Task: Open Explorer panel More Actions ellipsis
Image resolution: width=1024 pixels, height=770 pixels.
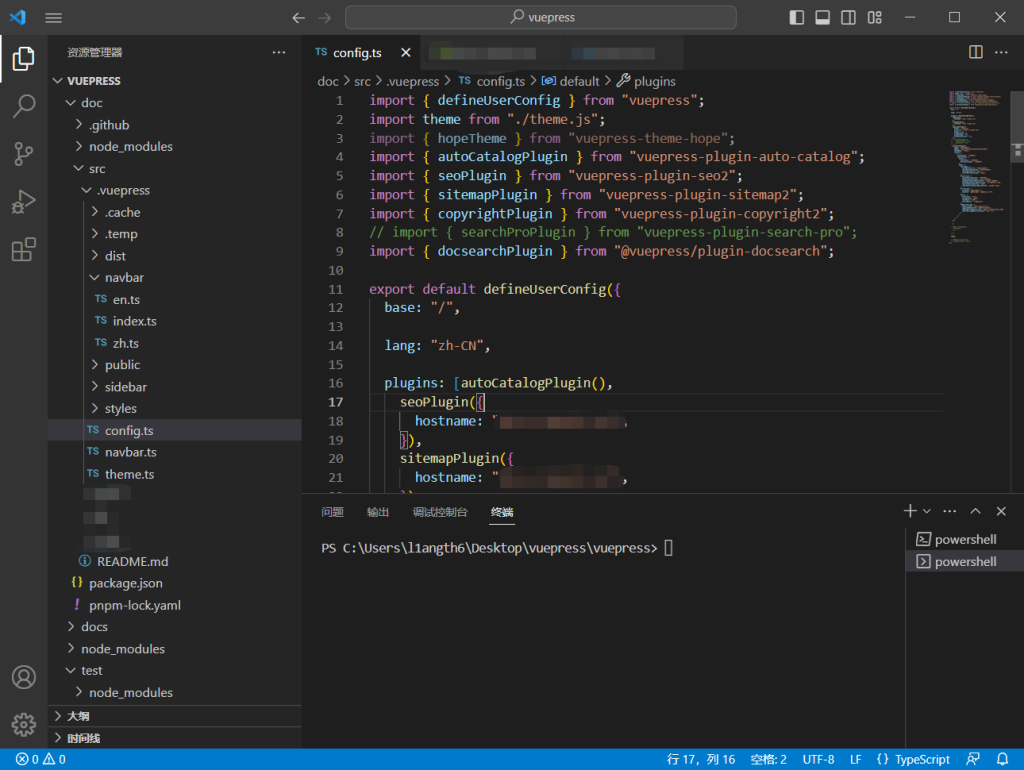Action: click(x=279, y=52)
